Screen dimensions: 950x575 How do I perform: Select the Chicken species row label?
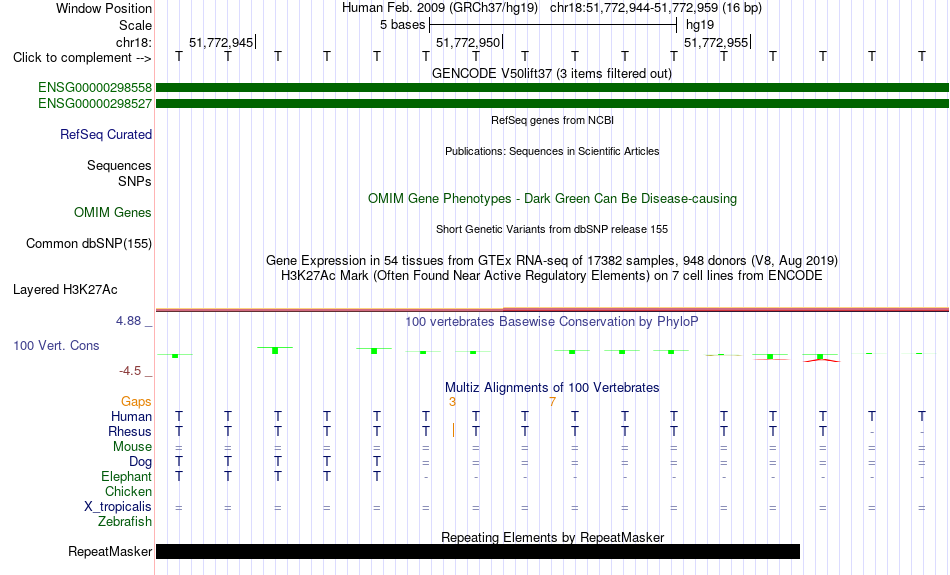pos(128,491)
